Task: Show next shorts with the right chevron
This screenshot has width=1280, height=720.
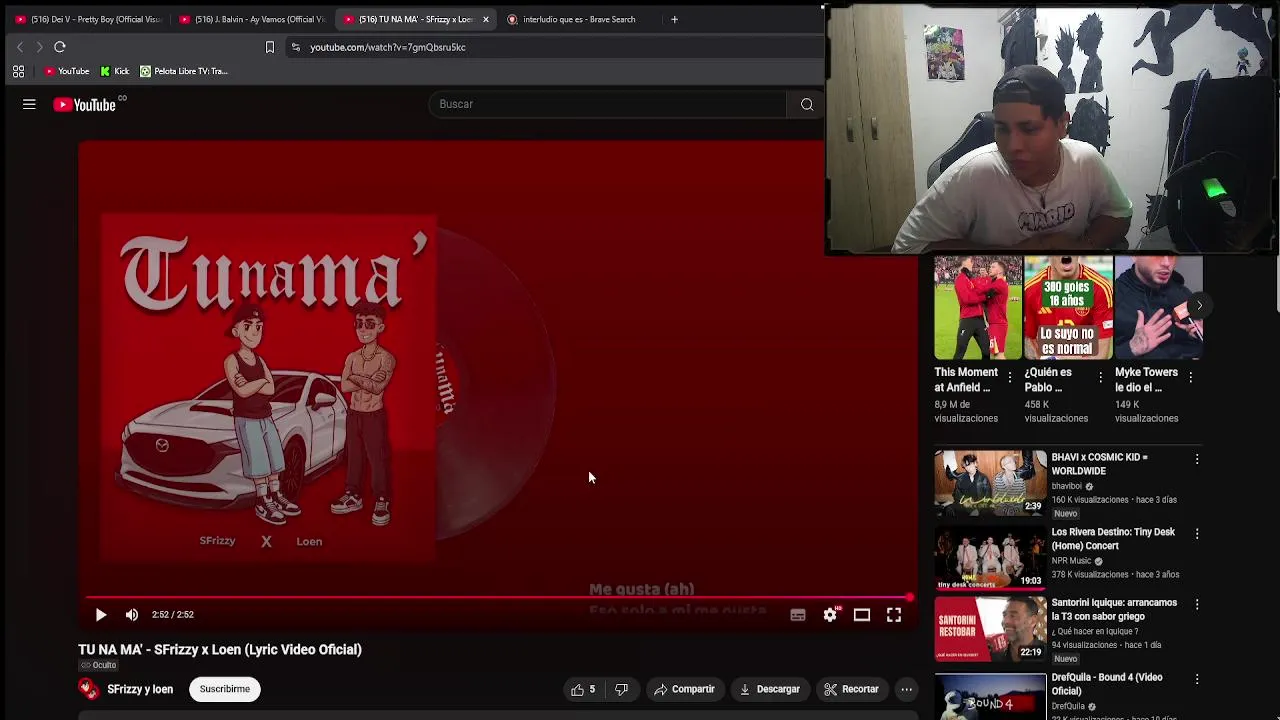Action: point(1199,306)
